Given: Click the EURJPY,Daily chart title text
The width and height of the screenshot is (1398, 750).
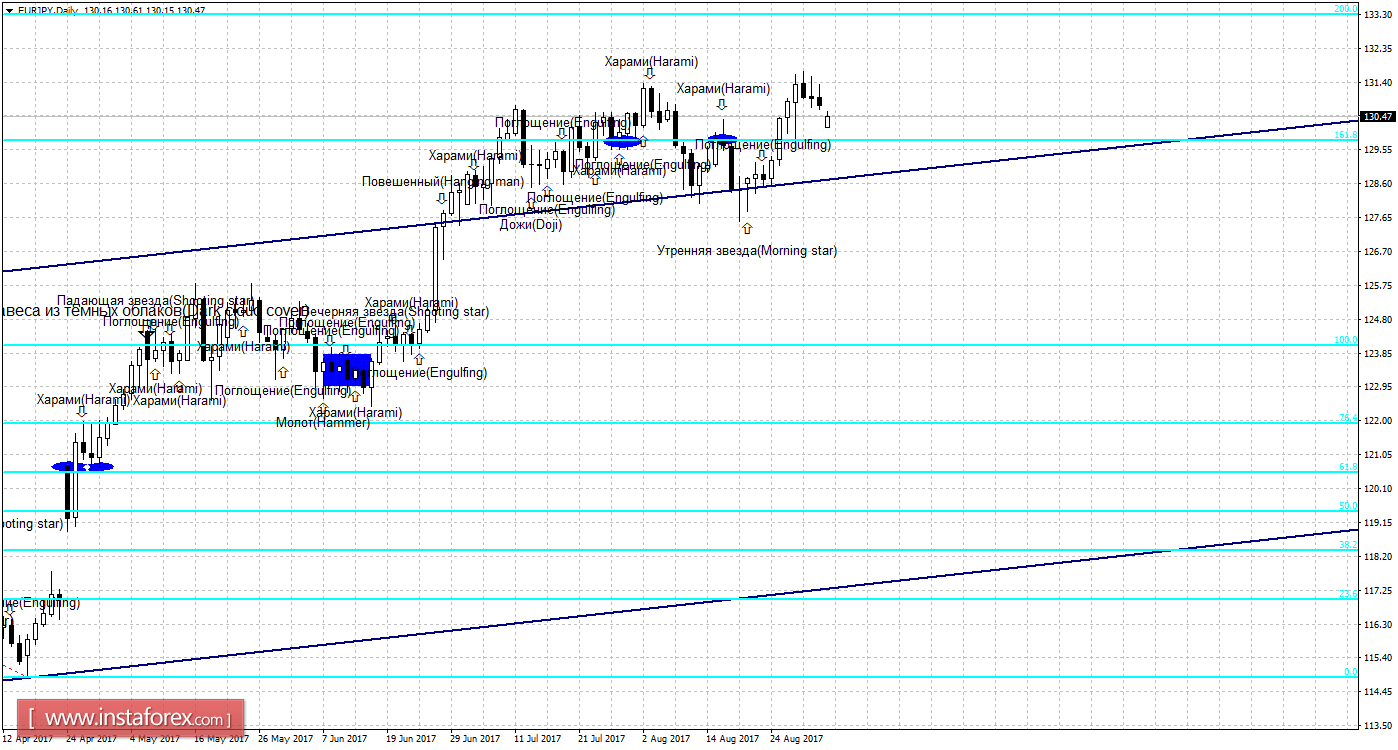Looking at the screenshot, I should (x=49, y=10).
